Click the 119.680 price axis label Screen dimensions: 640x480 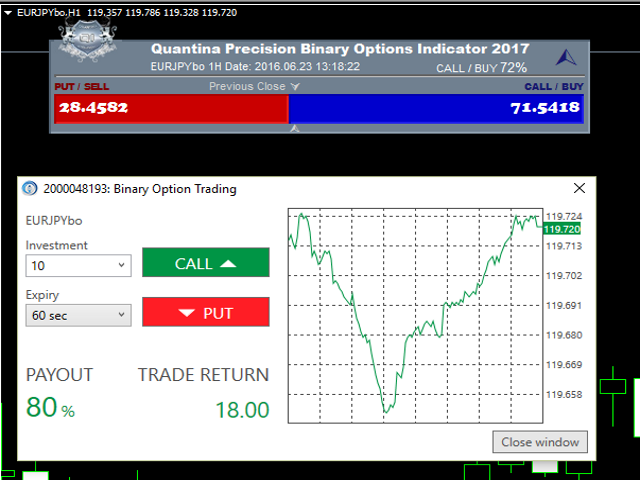[564, 336]
